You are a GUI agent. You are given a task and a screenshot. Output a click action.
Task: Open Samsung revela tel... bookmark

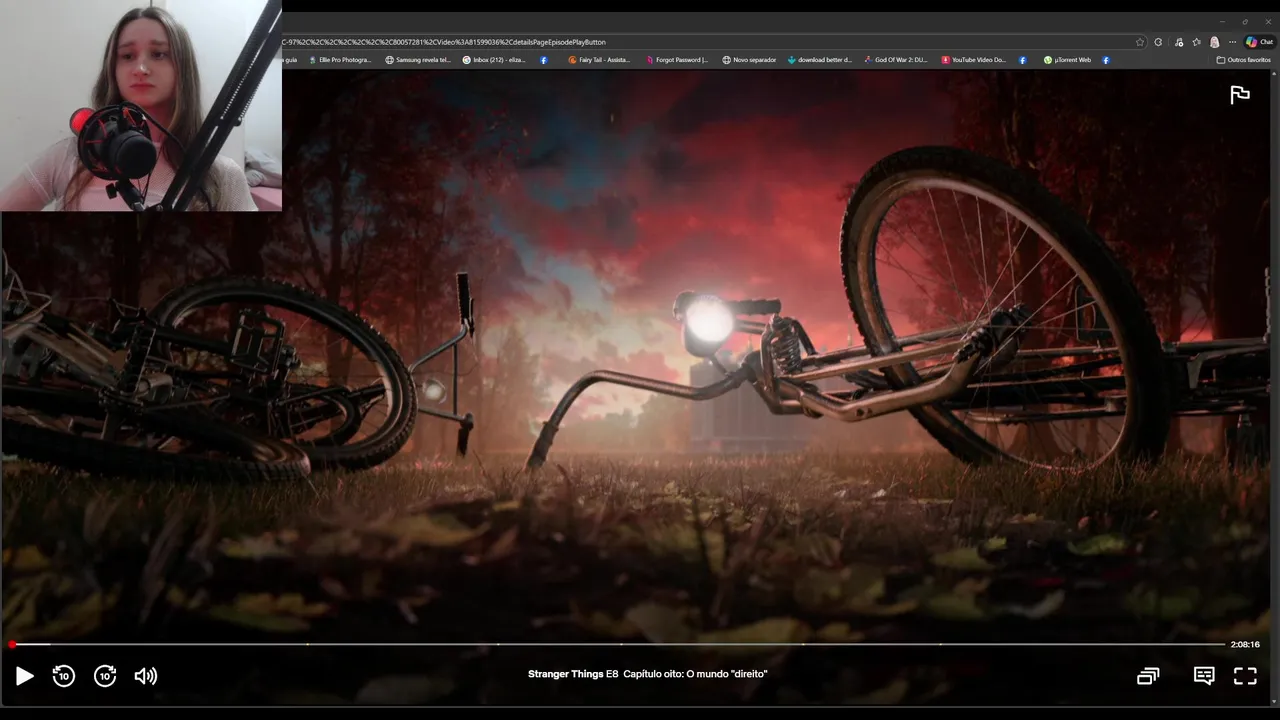tap(418, 60)
